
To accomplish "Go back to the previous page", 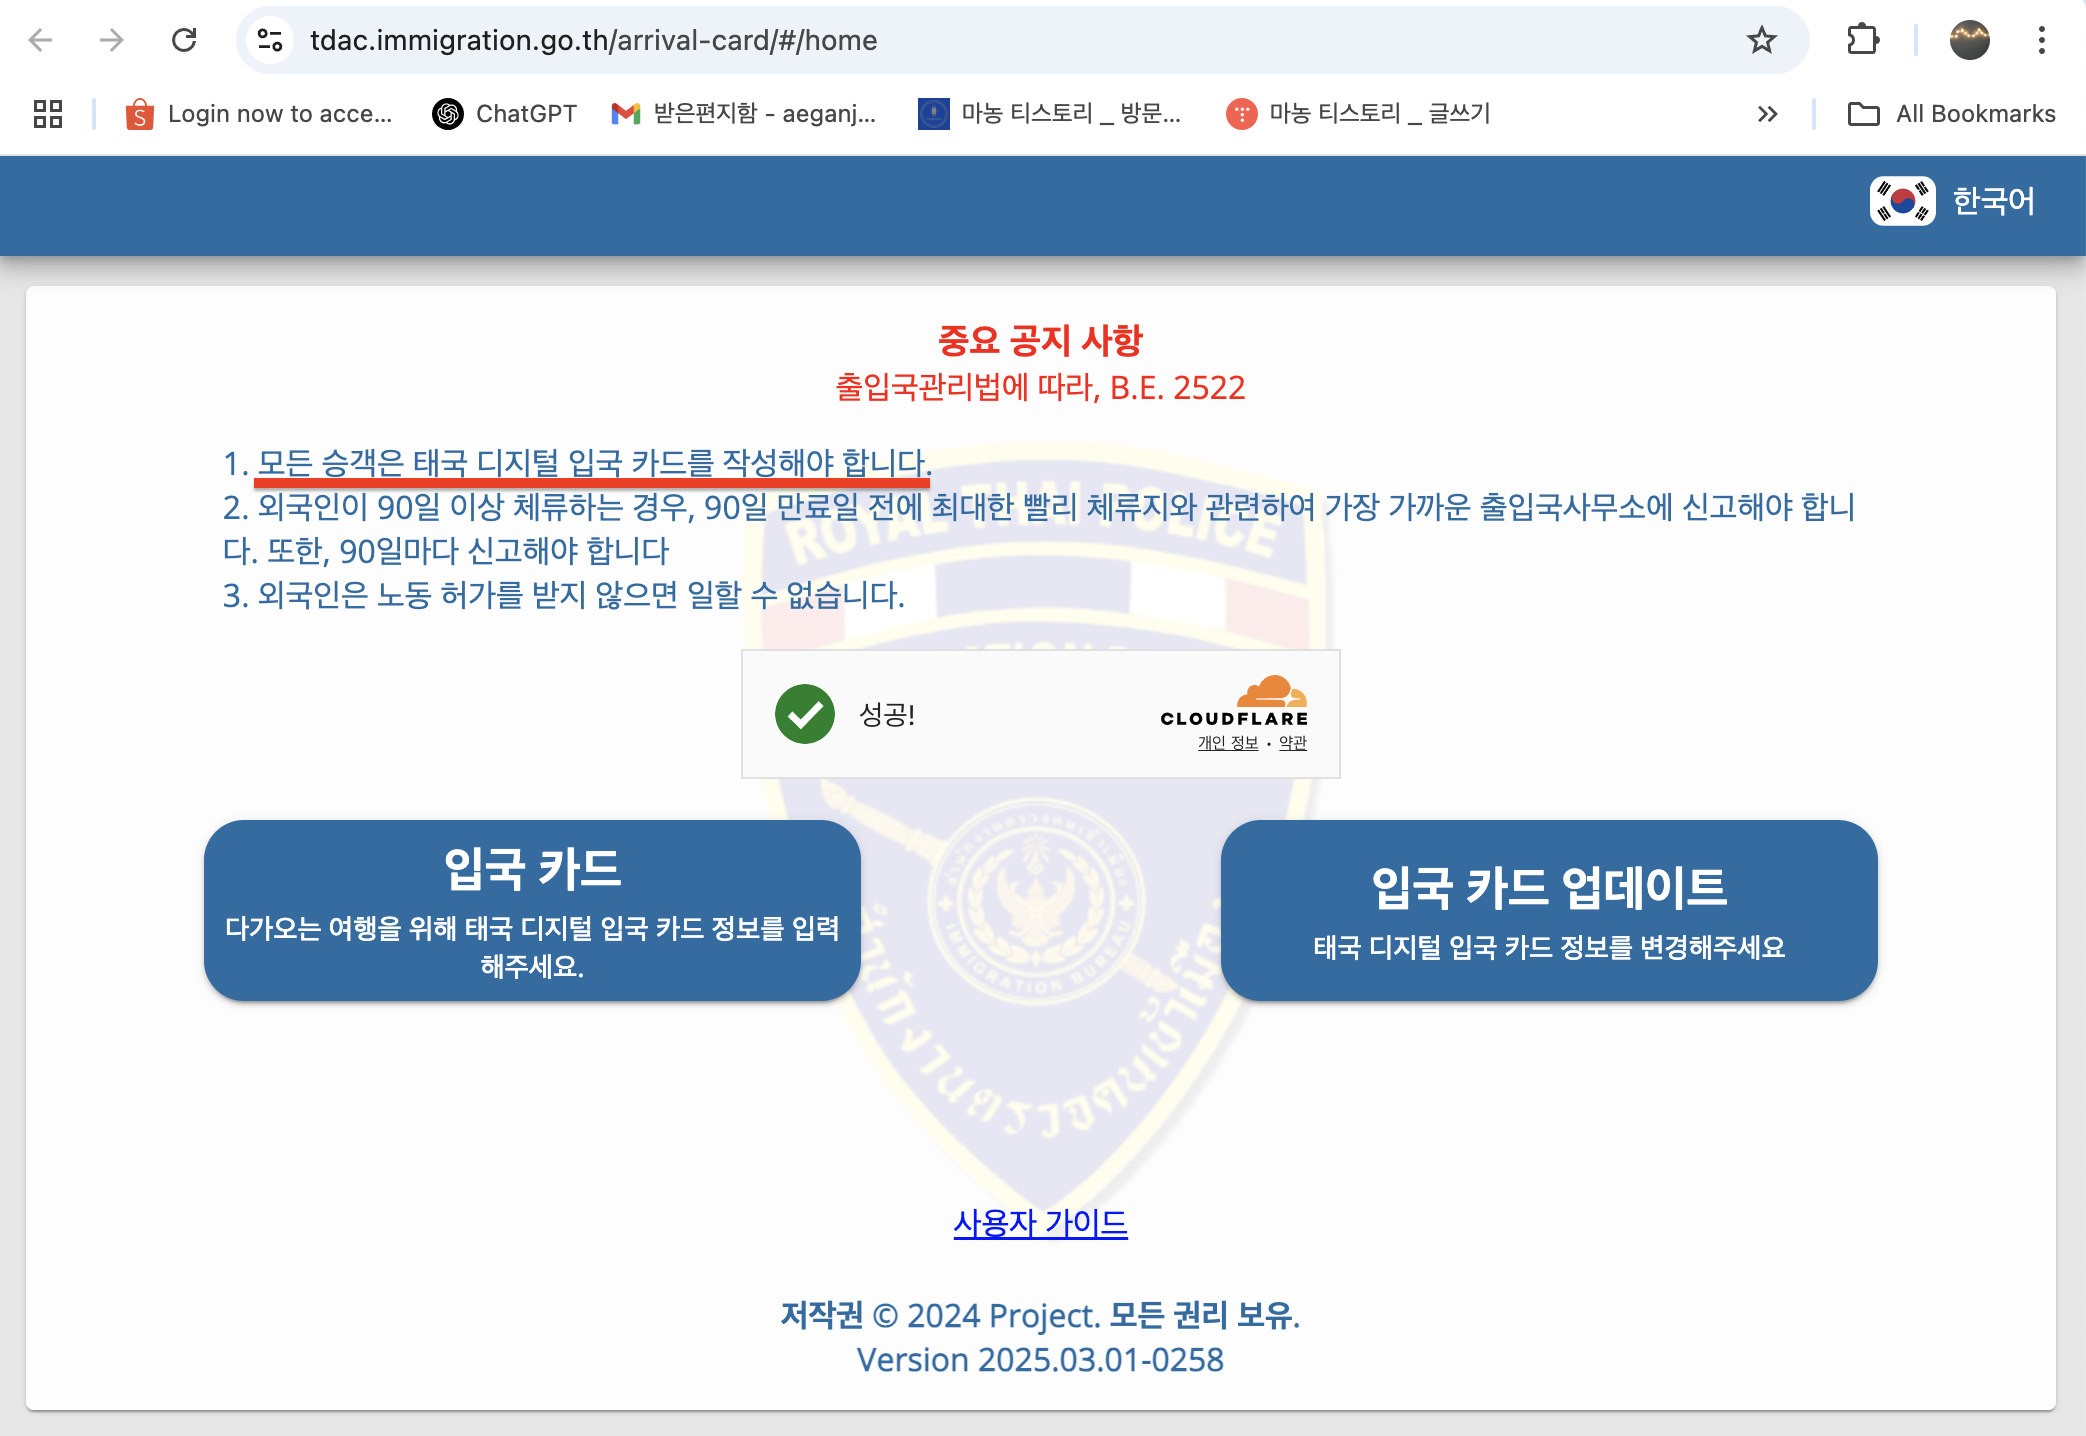I will [39, 40].
